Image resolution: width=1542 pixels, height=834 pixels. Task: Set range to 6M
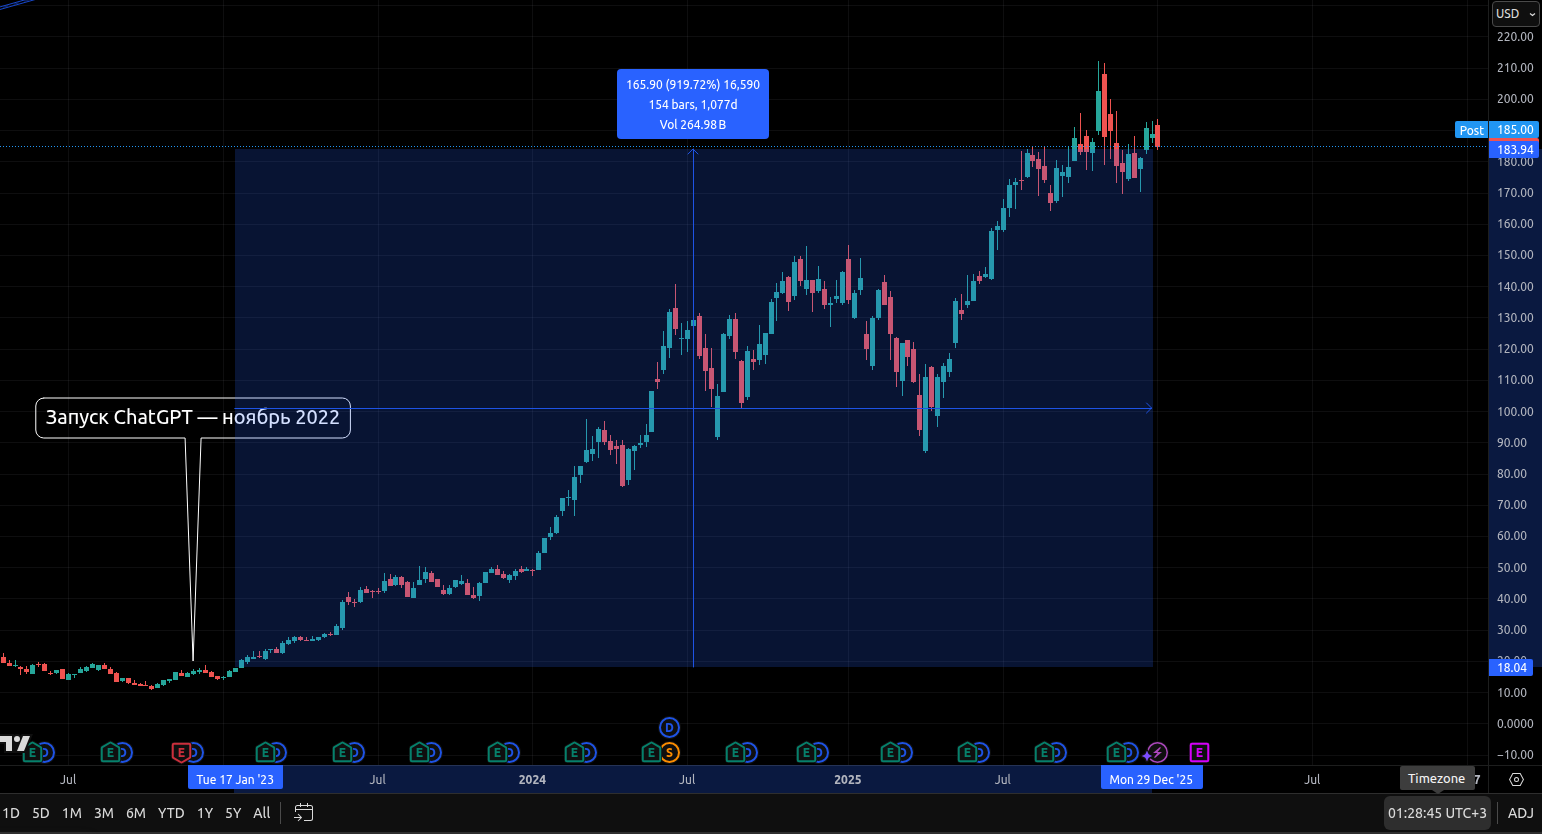tap(136, 813)
